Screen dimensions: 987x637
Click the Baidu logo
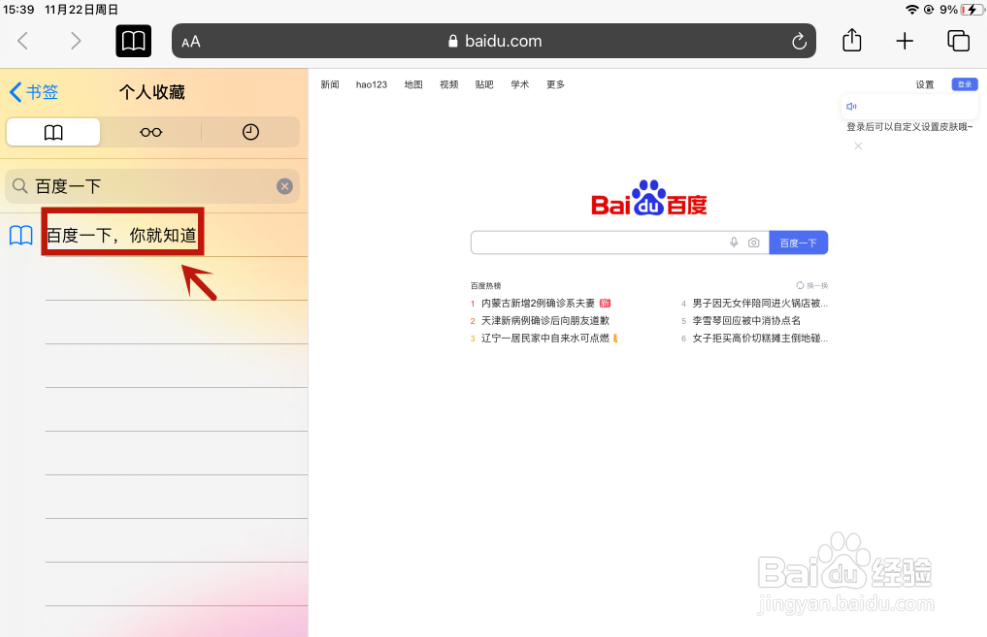[649, 198]
